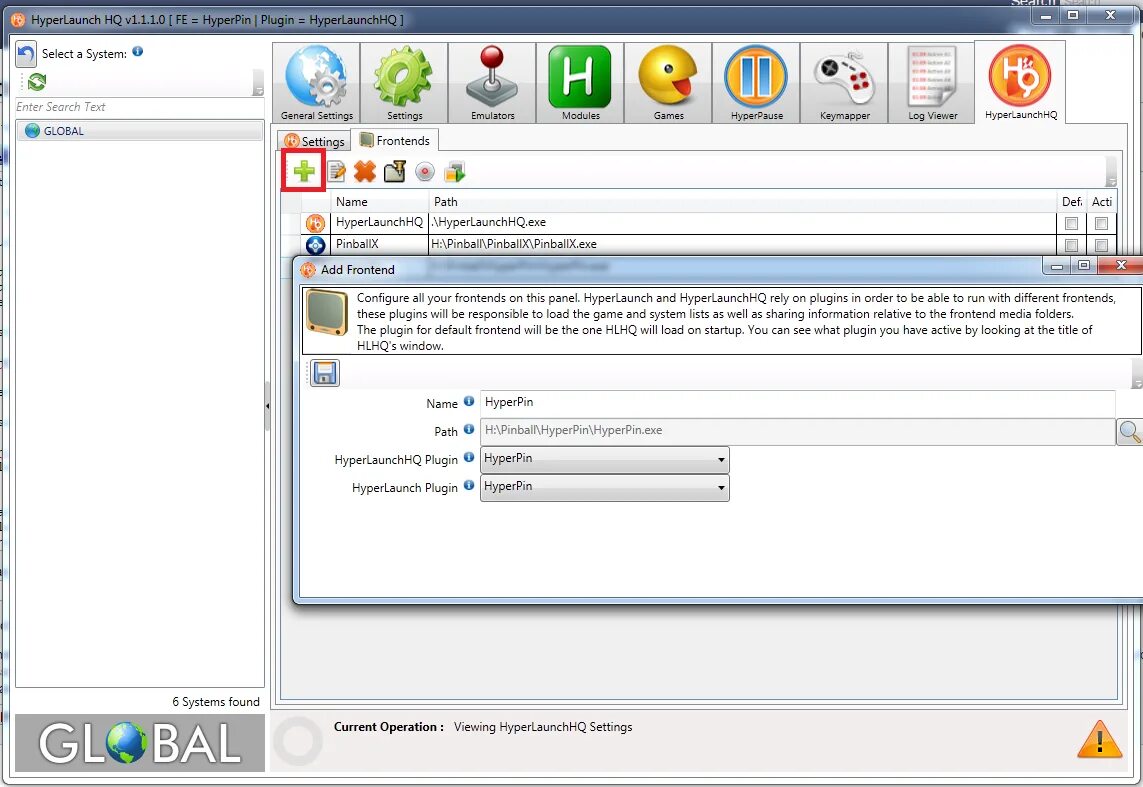1143x787 pixels.
Task: Switch to the Frontends sub-tab
Action: [x=395, y=140]
